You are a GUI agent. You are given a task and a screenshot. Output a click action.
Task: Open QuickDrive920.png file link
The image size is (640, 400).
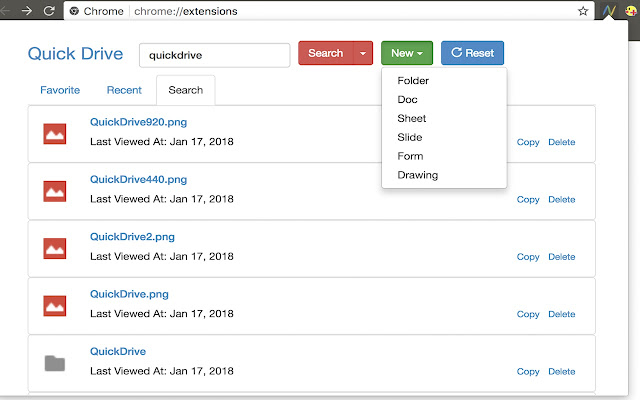138,122
